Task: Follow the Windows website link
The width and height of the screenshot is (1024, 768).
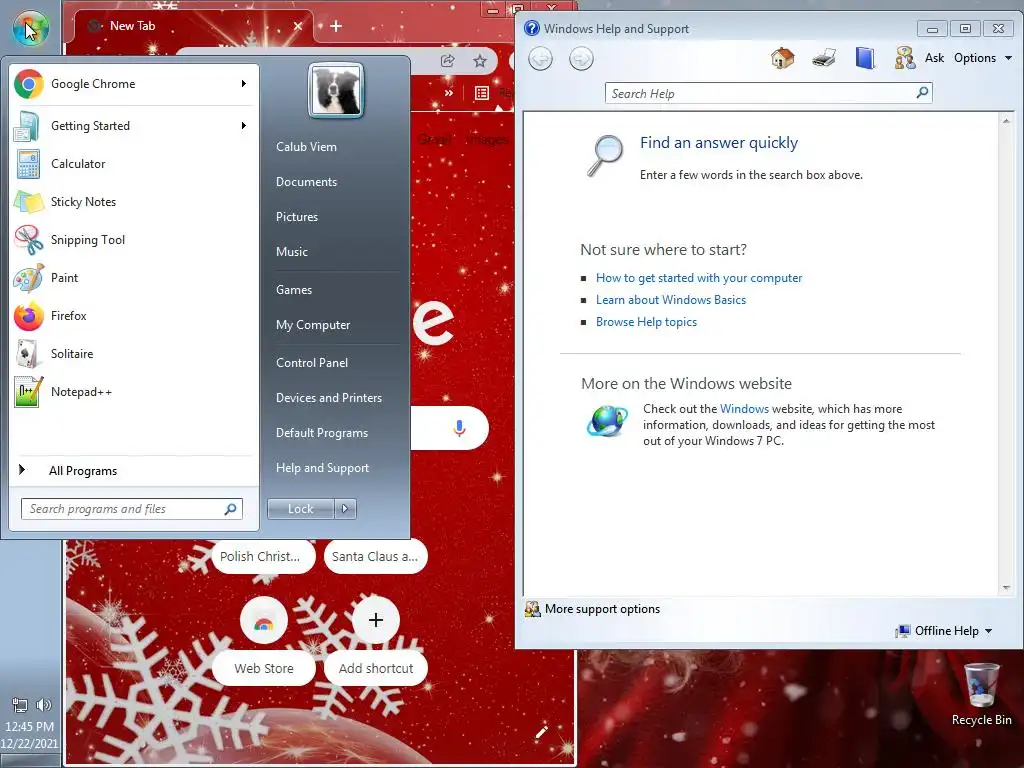Action: pyautogui.click(x=744, y=409)
